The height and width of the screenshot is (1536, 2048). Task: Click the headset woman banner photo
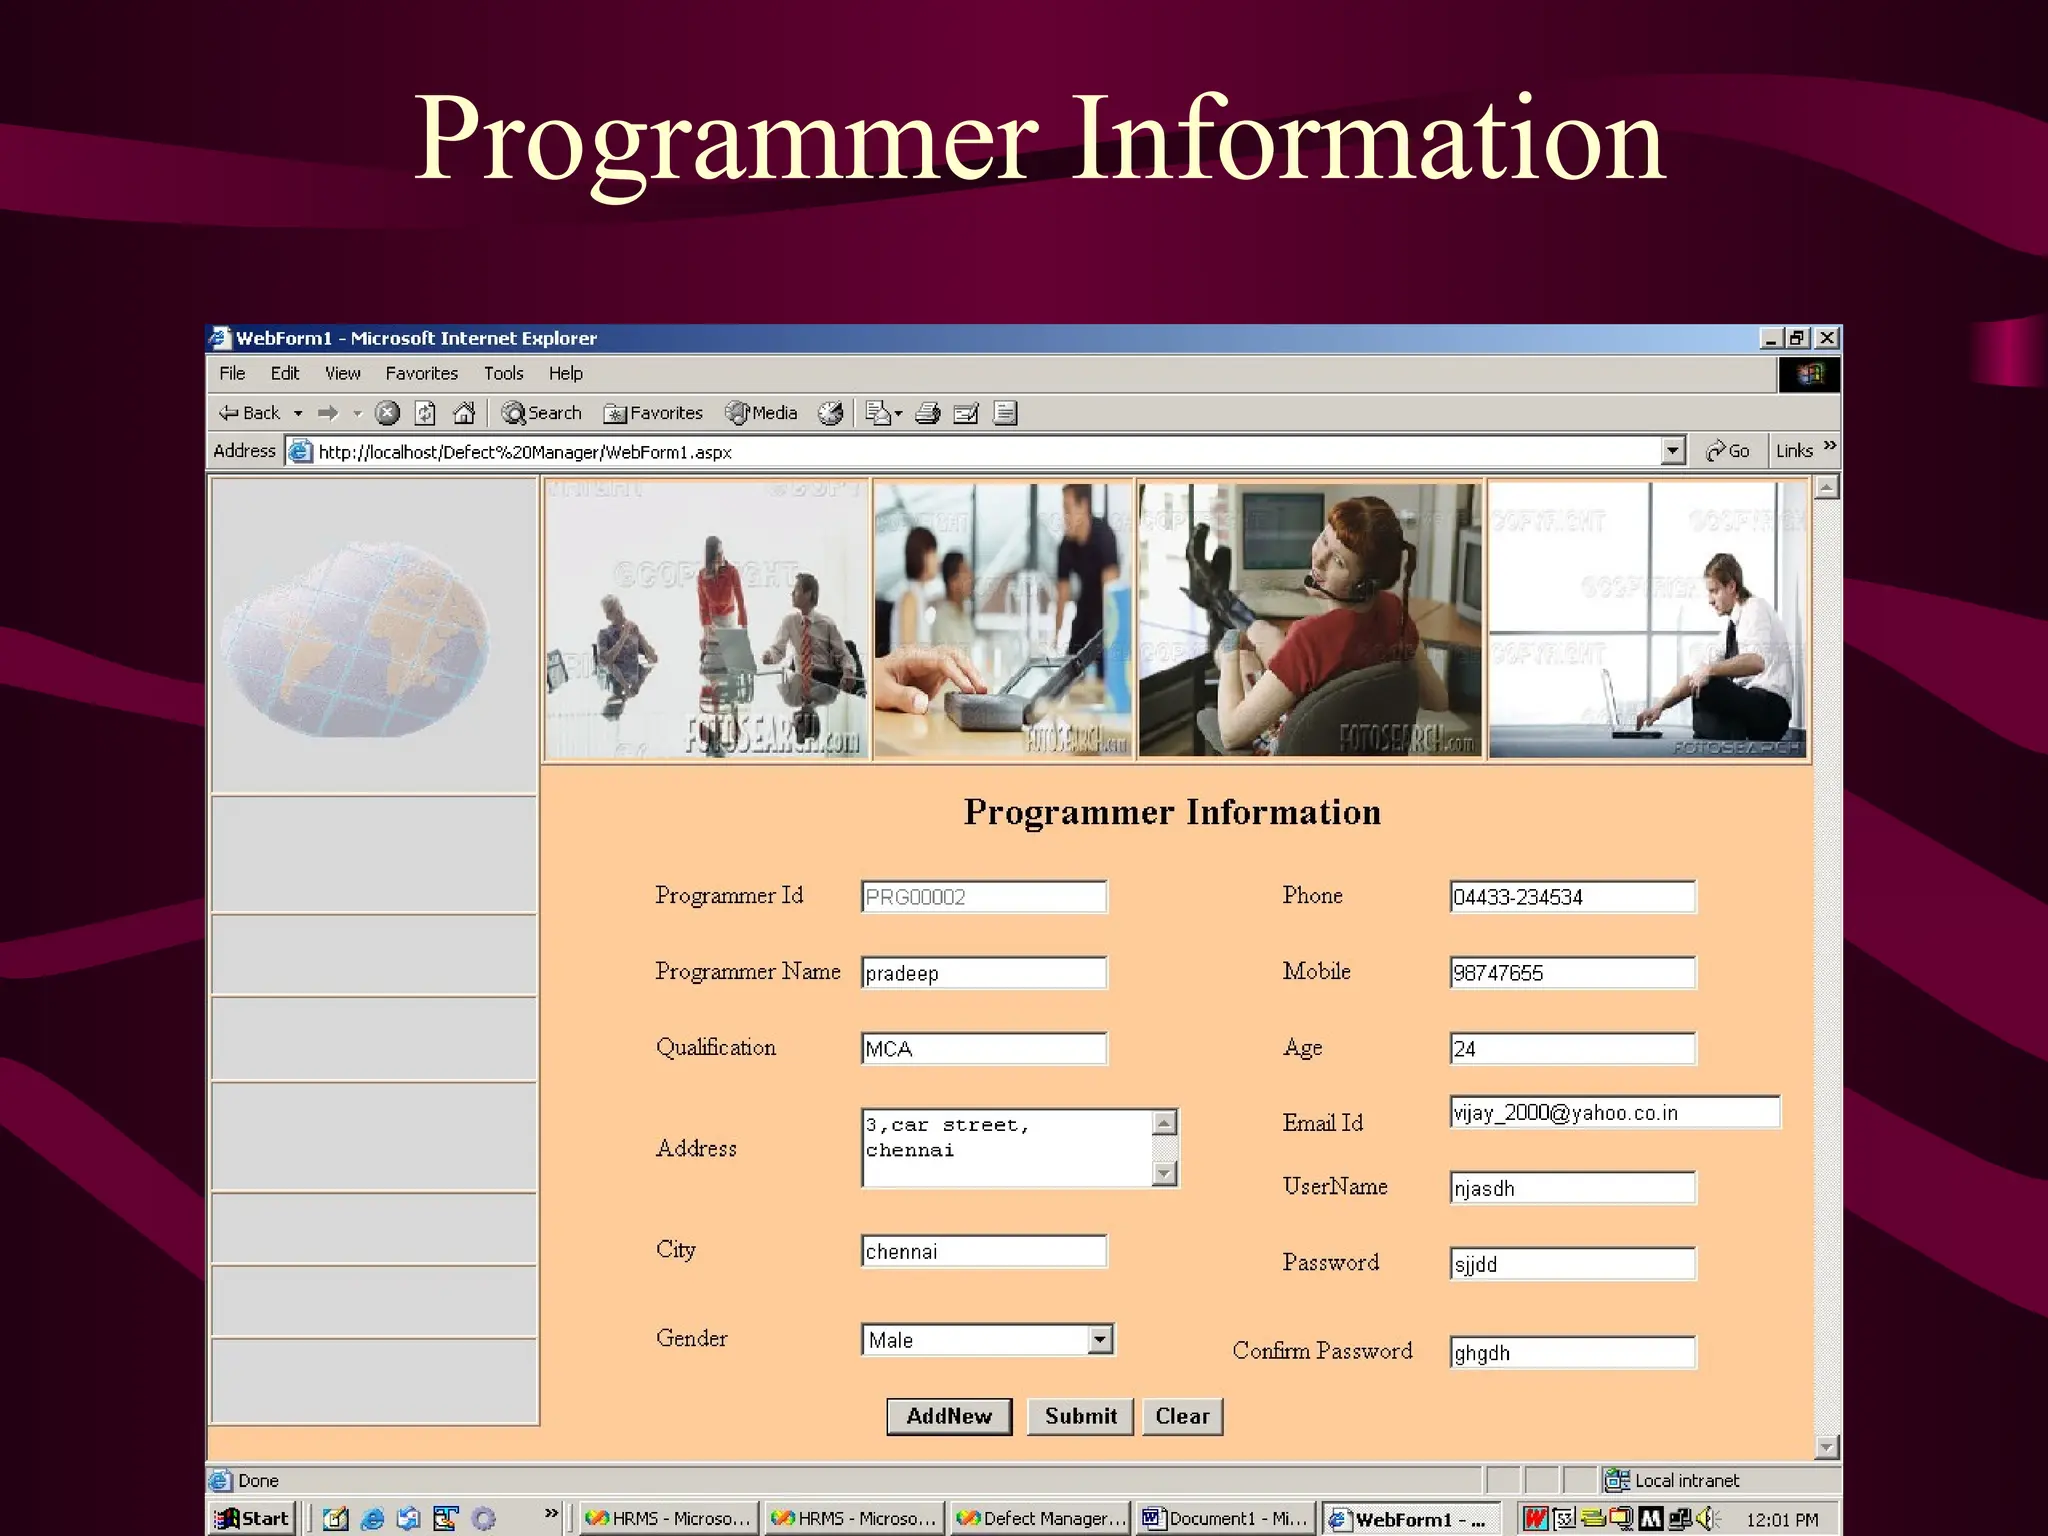pyautogui.click(x=1310, y=620)
